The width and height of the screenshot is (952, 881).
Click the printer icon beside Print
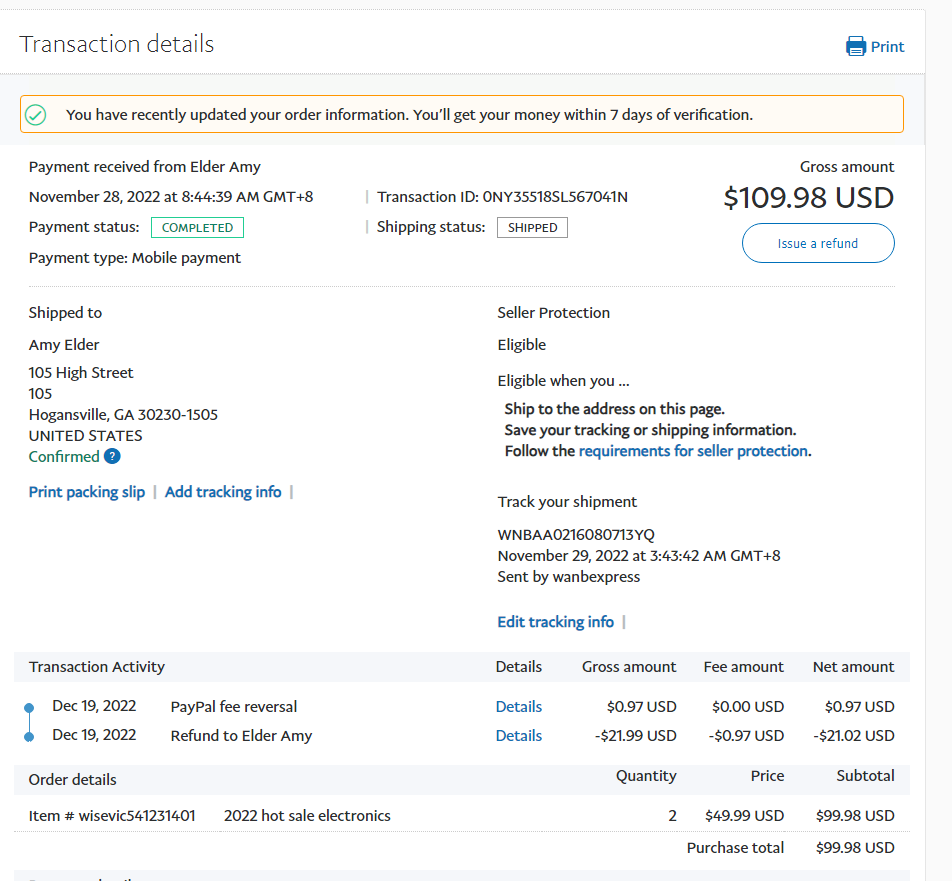(856, 46)
